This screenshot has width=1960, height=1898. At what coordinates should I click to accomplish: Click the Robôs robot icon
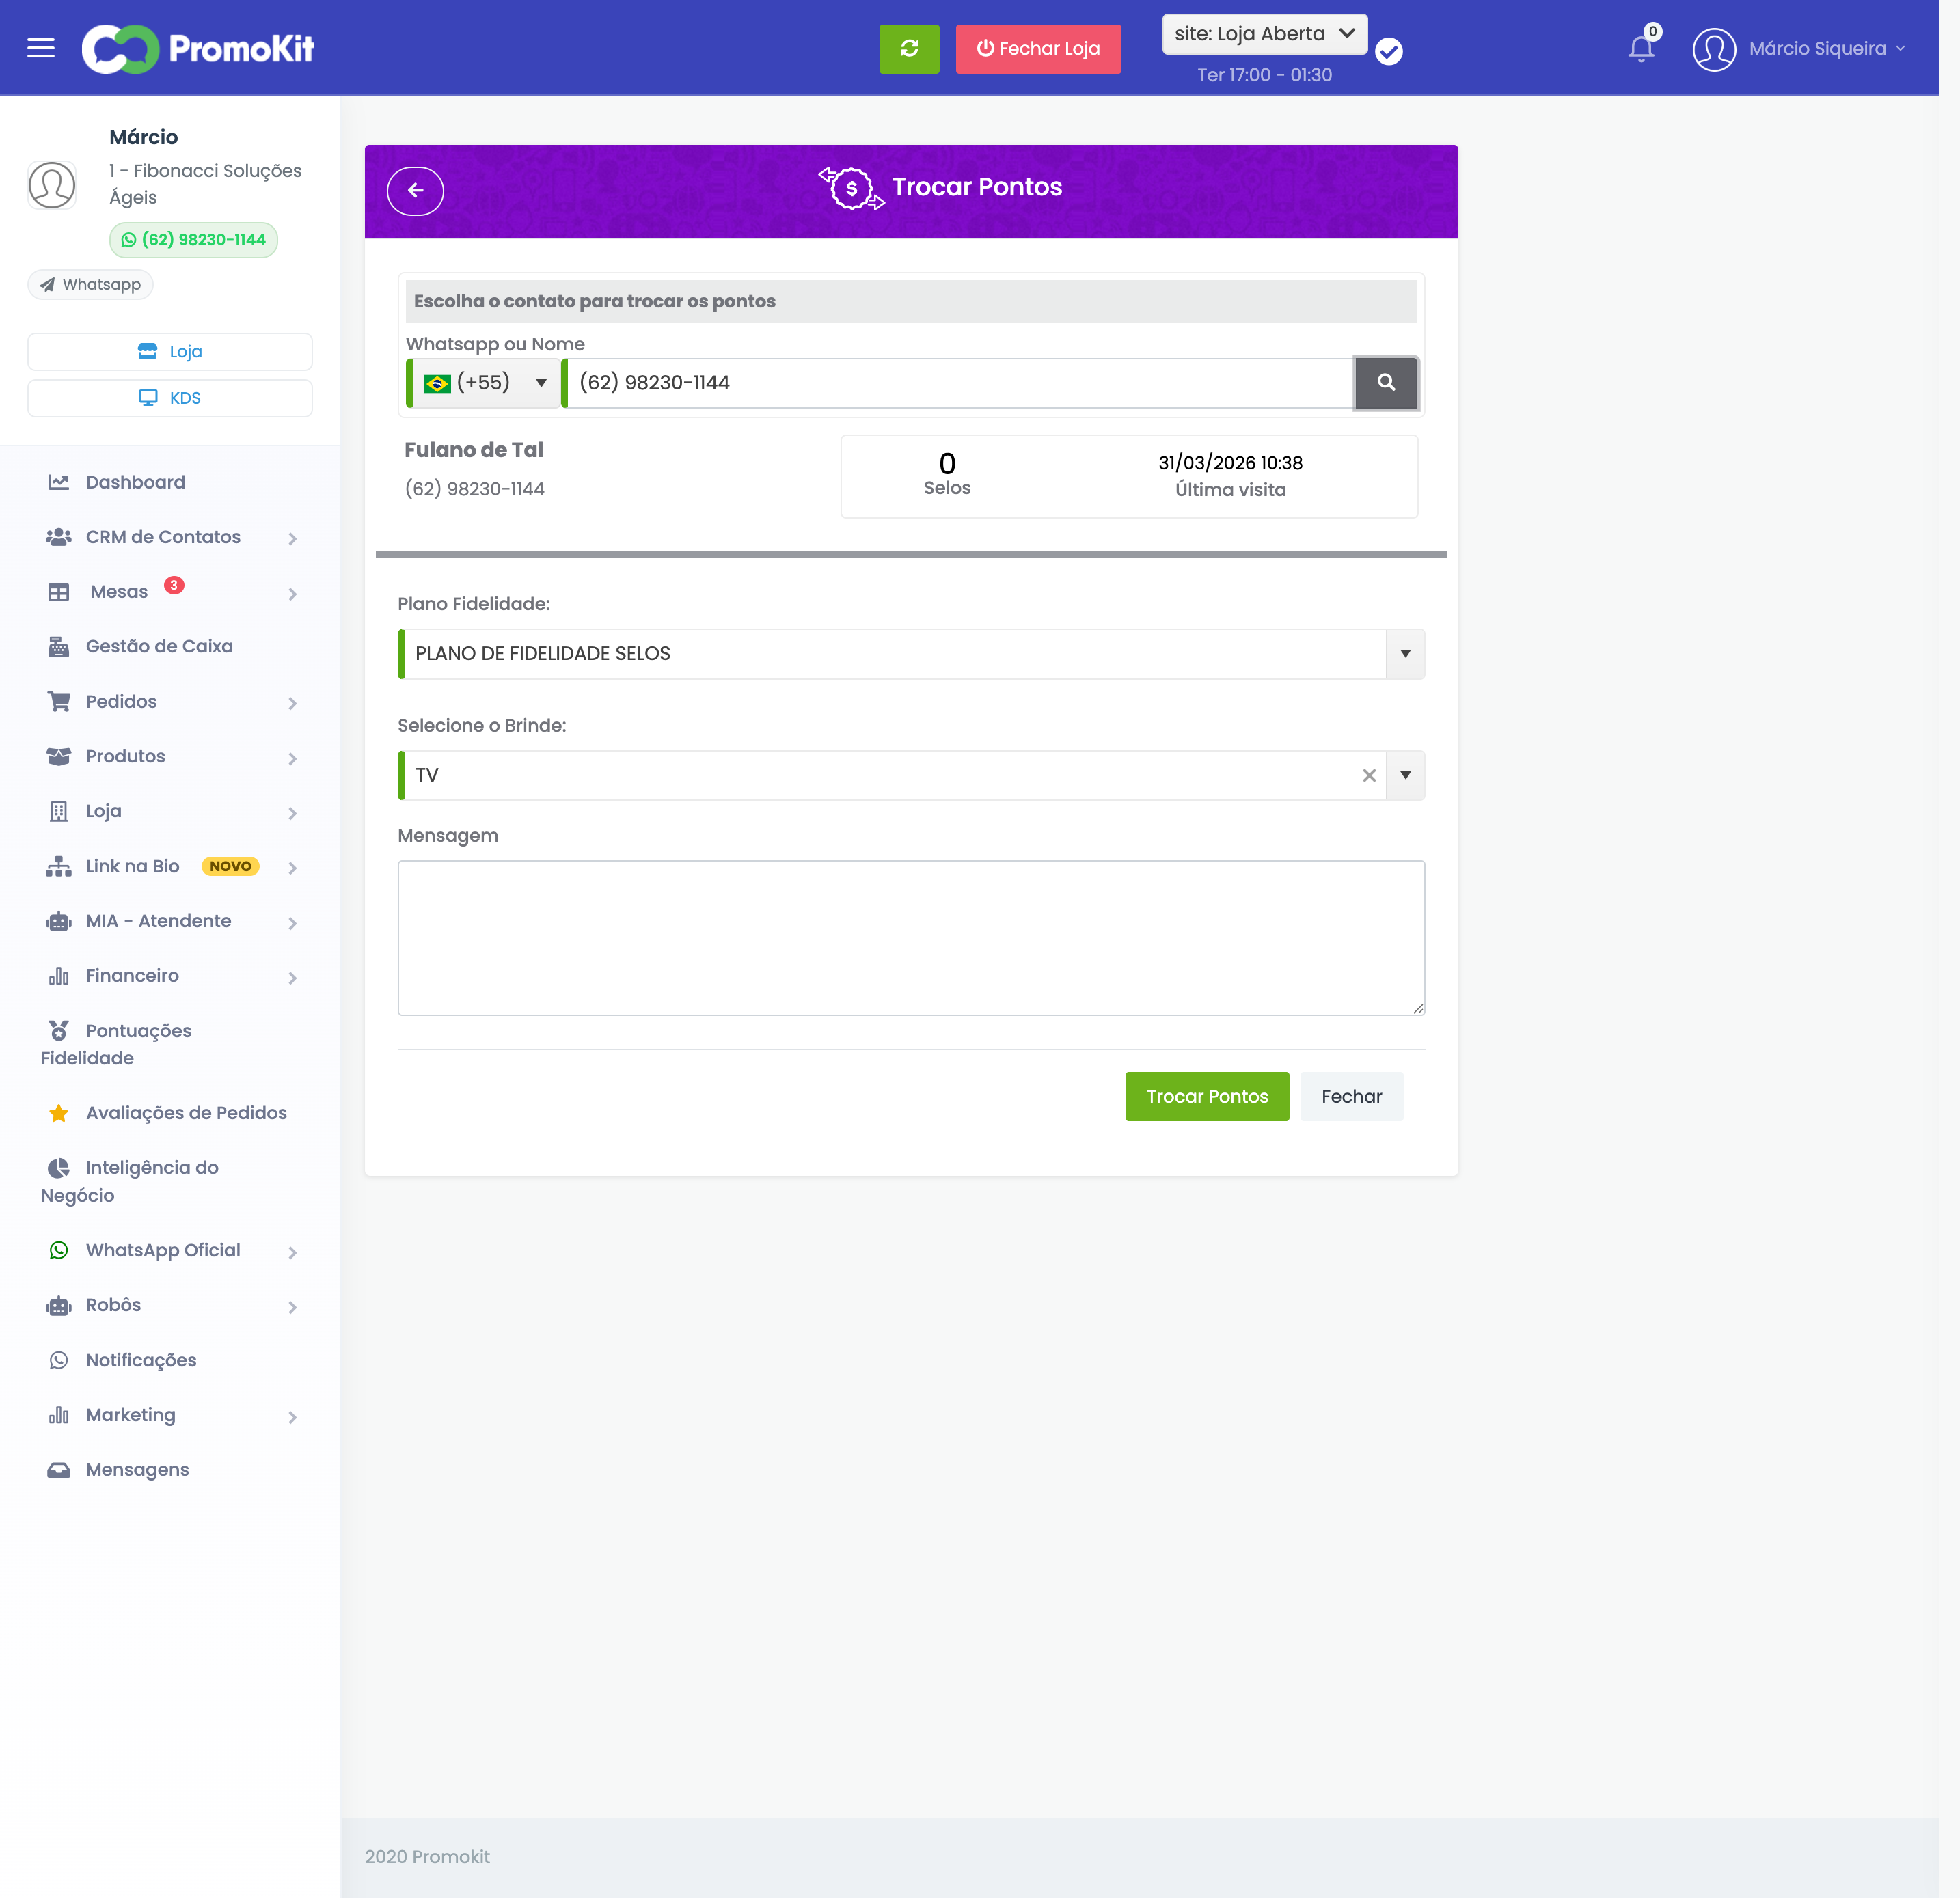coord(59,1306)
